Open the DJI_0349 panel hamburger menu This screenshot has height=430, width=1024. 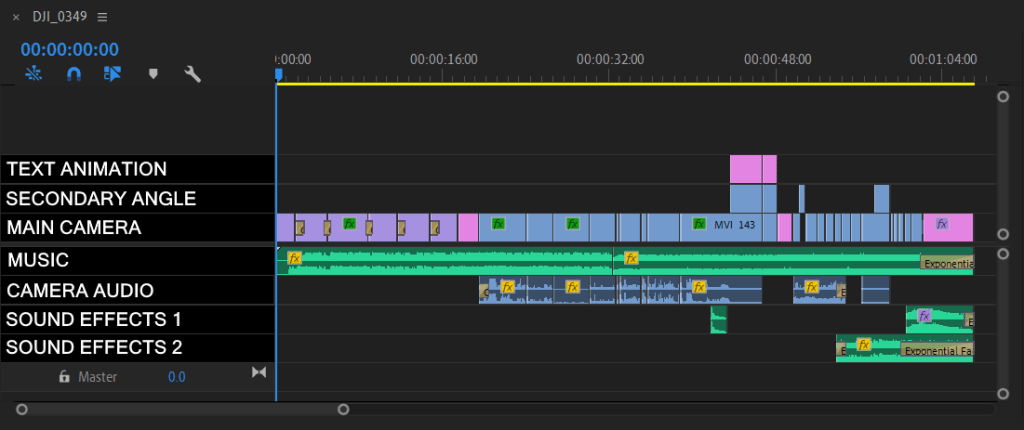point(103,17)
